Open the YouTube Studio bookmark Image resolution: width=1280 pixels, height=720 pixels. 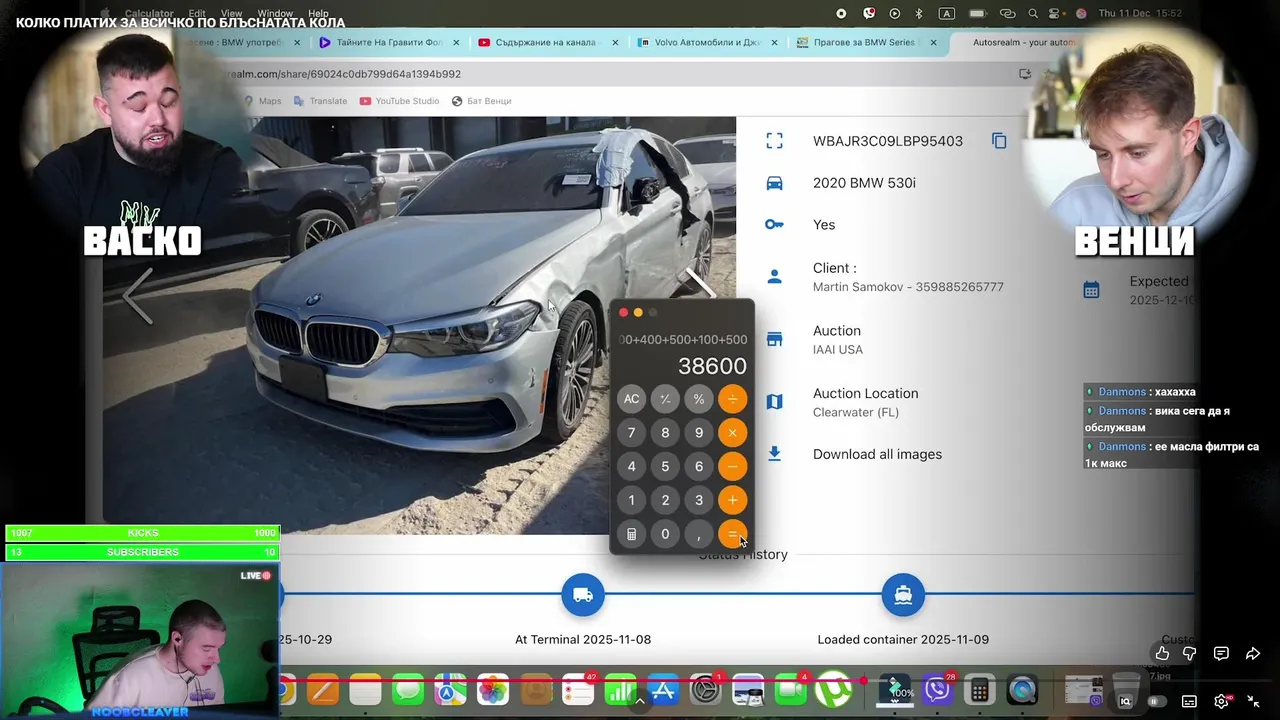399,101
